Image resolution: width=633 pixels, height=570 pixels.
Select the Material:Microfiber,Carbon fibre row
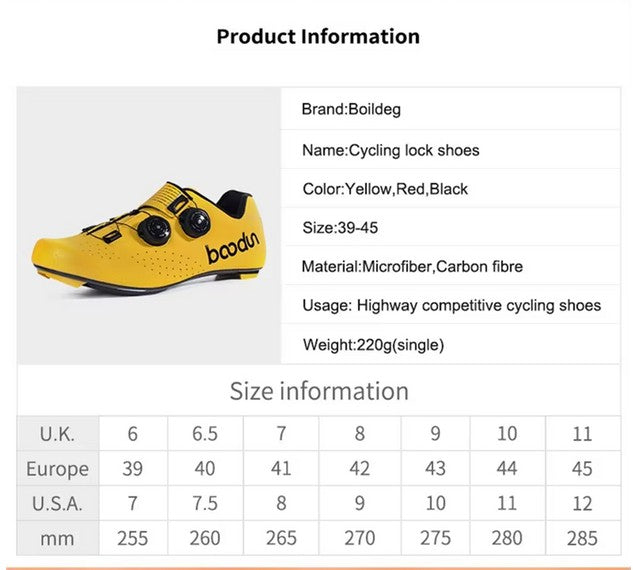(x=412, y=267)
